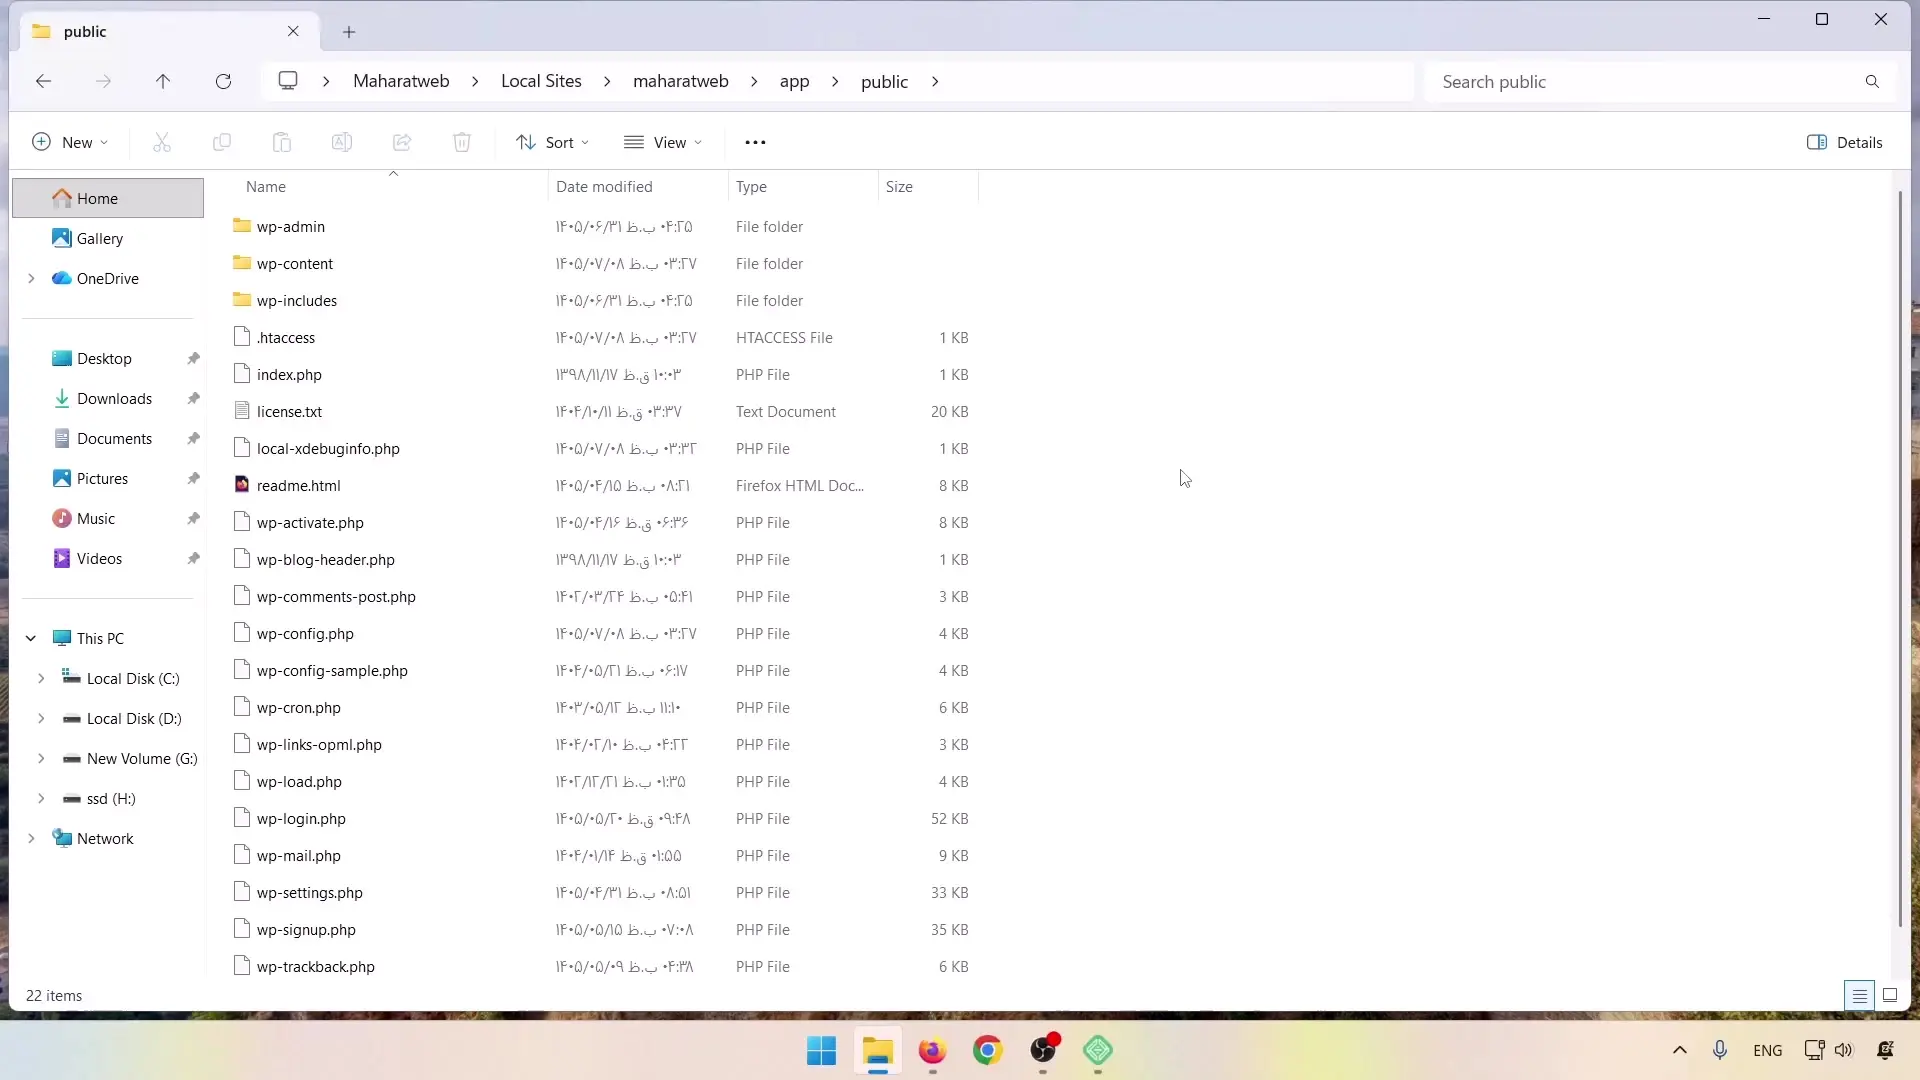This screenshot has height=1080, width=1920.
Task: Click the Cut toolbar icon
Action: (162, 142)
